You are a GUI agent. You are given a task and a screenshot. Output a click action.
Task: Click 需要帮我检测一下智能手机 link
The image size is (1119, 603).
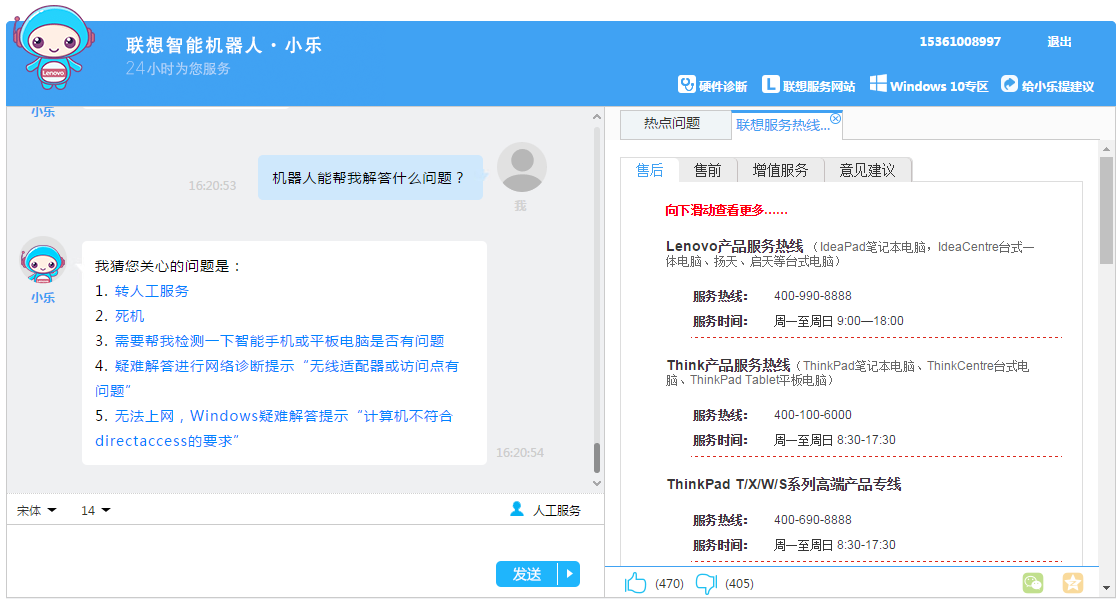(280, 341)
